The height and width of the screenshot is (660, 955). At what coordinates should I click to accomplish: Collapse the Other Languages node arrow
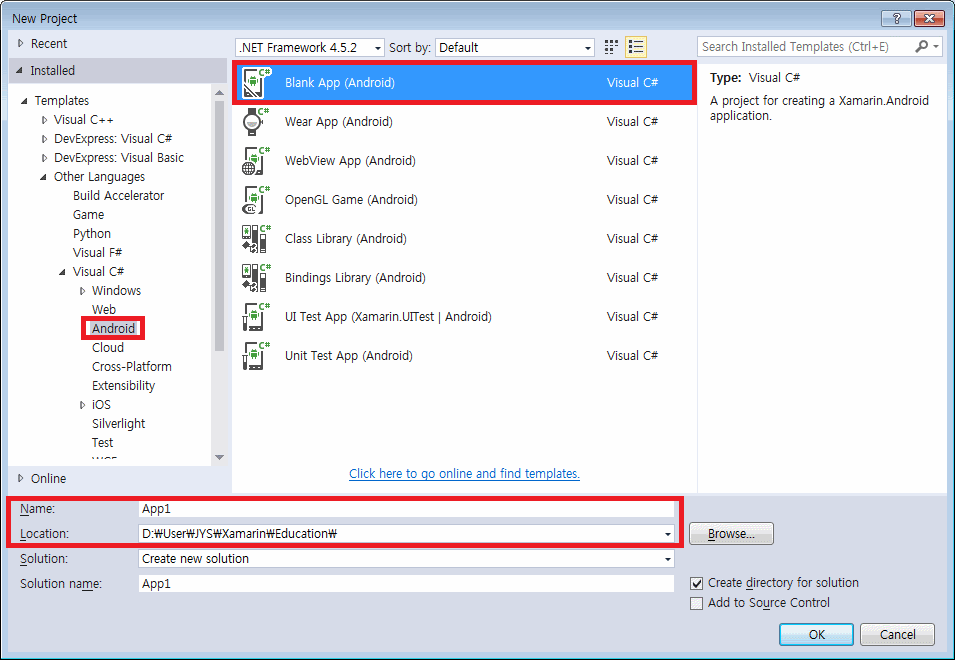tap(43, 177)
